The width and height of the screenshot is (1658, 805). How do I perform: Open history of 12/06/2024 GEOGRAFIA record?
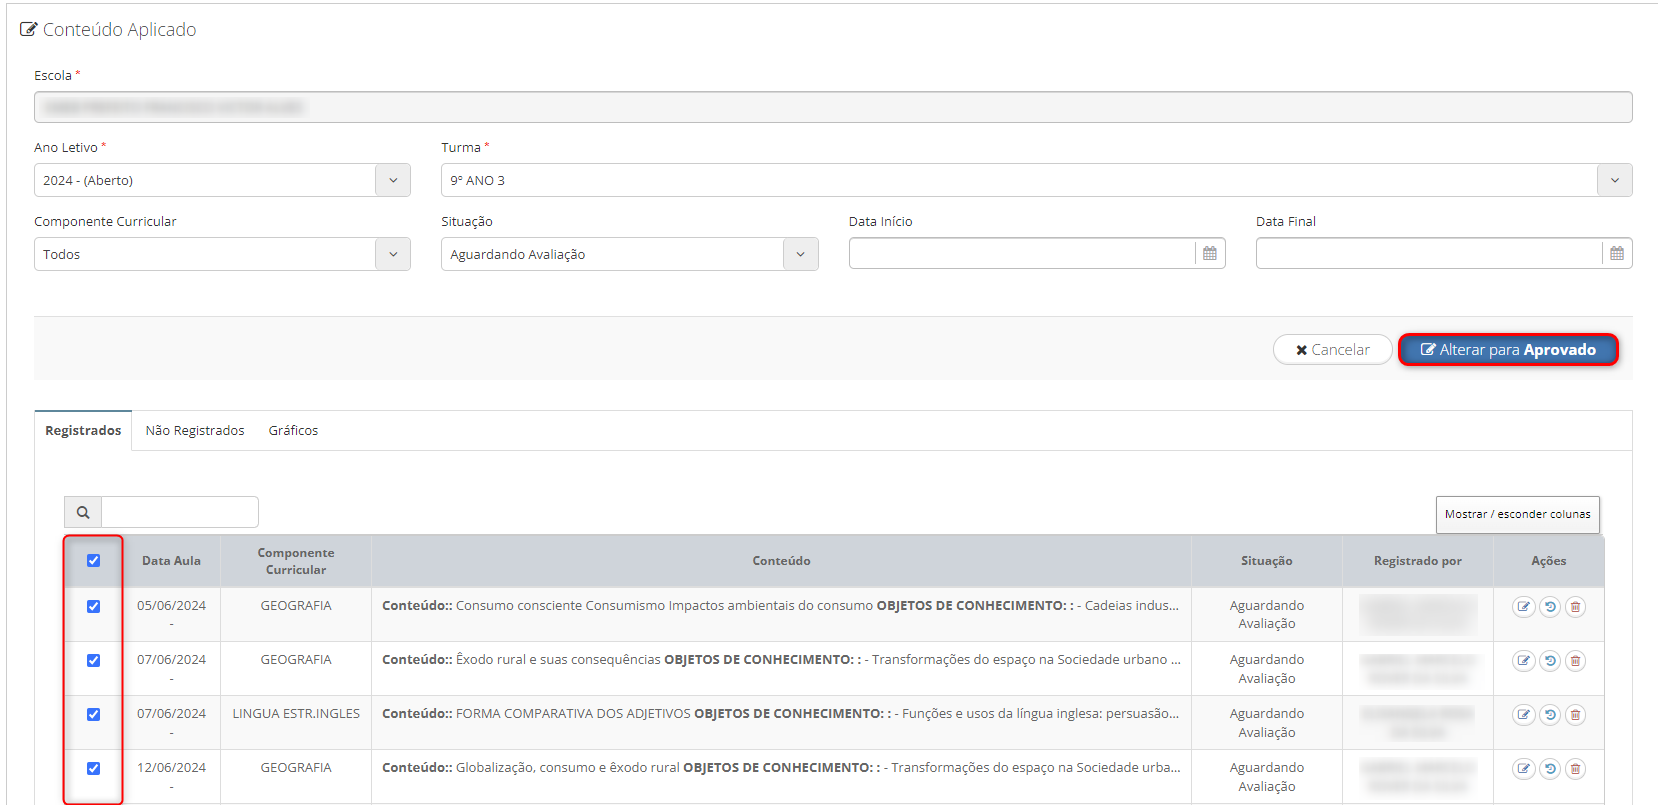[1549, 769]
